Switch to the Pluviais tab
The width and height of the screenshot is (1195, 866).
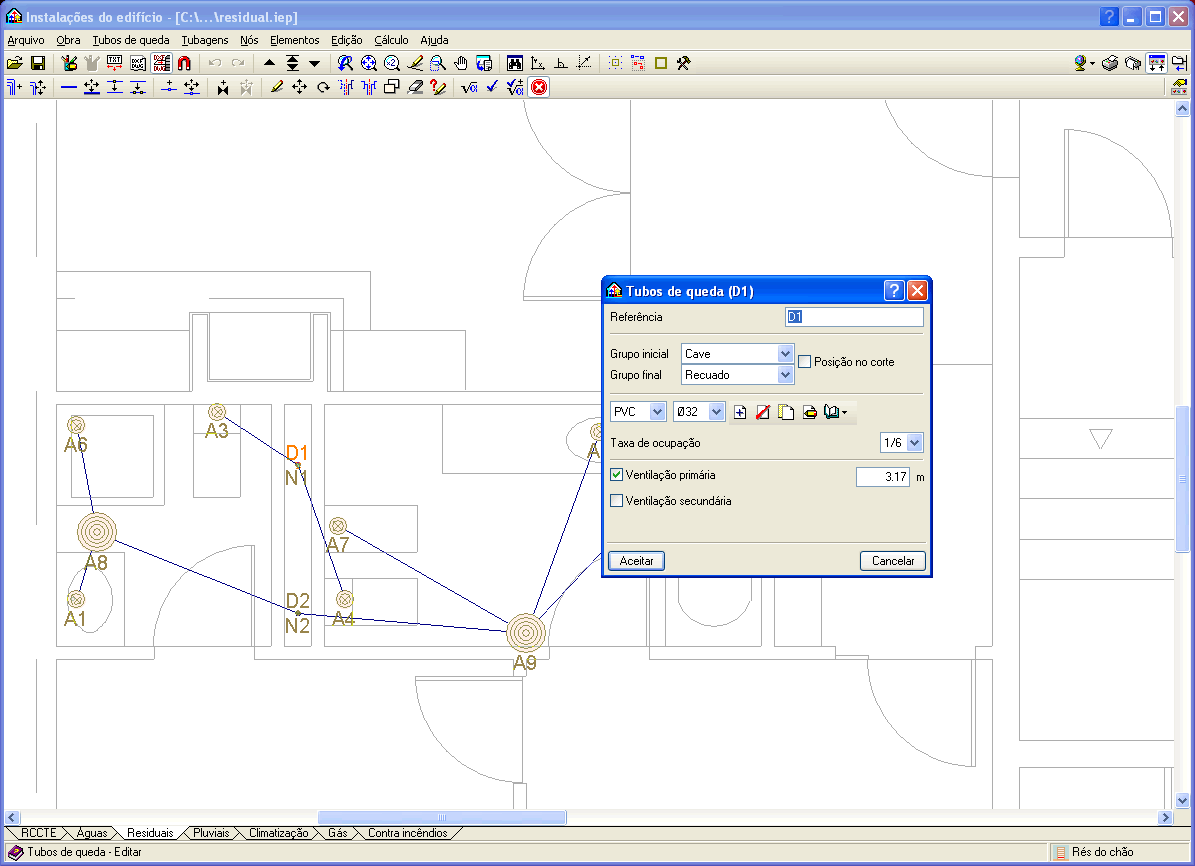pyautogui.click(x=211, y=833)
